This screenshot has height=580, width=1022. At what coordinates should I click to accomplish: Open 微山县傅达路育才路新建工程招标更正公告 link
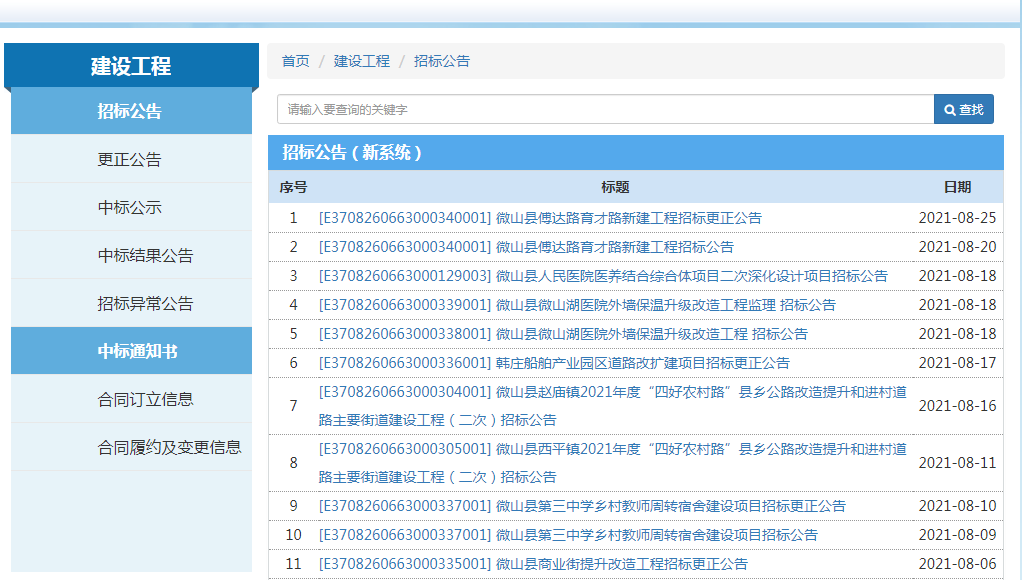click(x=540, y=218)
